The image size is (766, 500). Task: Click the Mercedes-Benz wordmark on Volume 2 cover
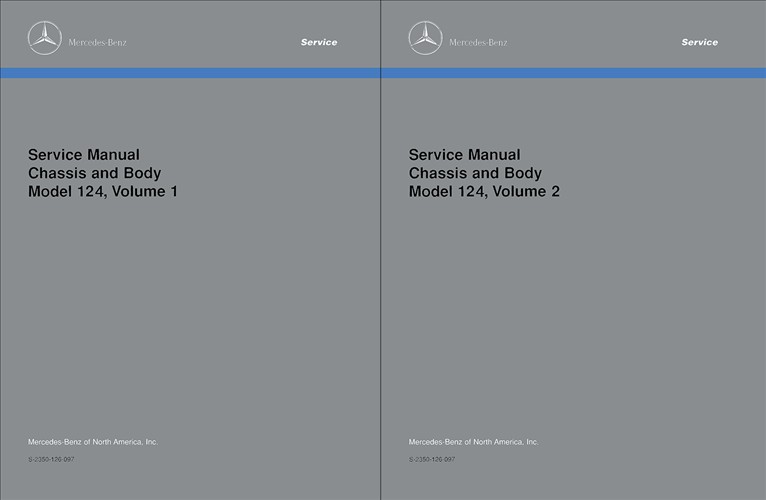coord(478,43)
